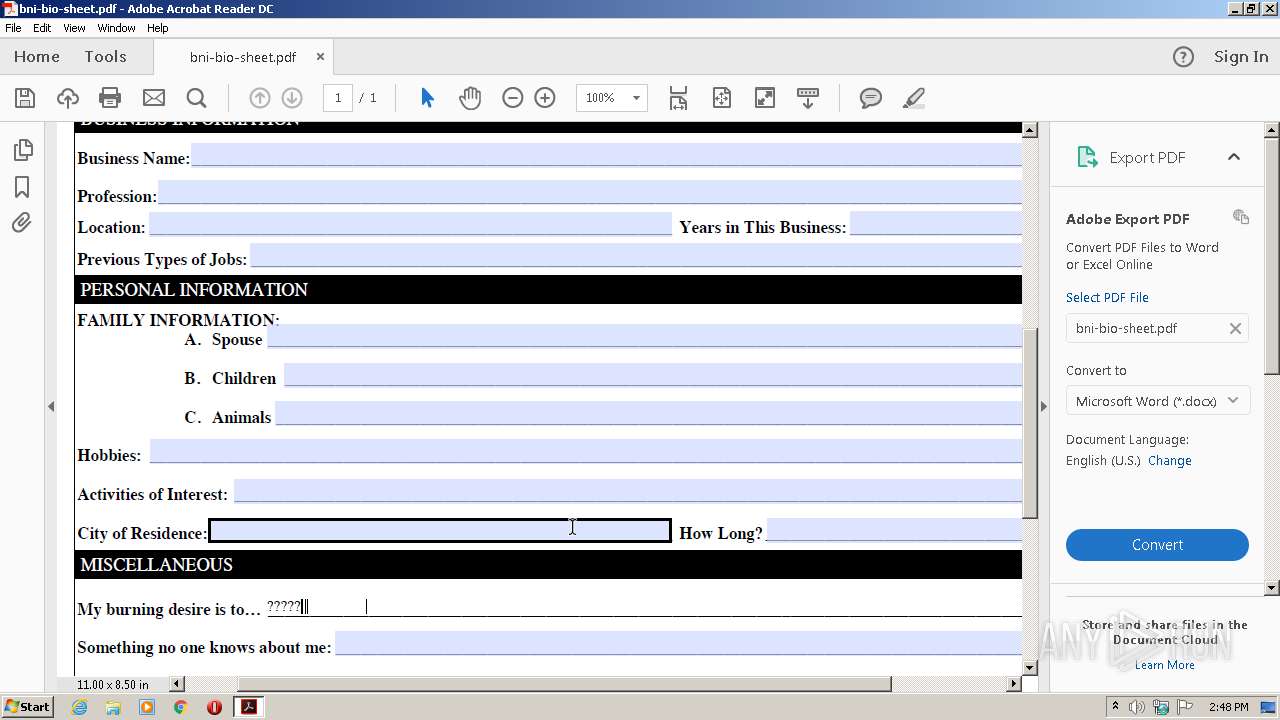Image resolution: width=1280 pixels, height=720 pixels.
Task: Click the Fit one full page icon
Action: click(722, 98)
